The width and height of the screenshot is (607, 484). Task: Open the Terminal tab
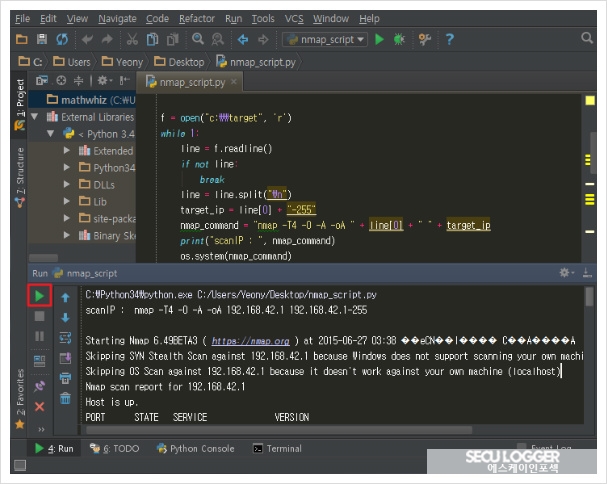tap(277, 448)
